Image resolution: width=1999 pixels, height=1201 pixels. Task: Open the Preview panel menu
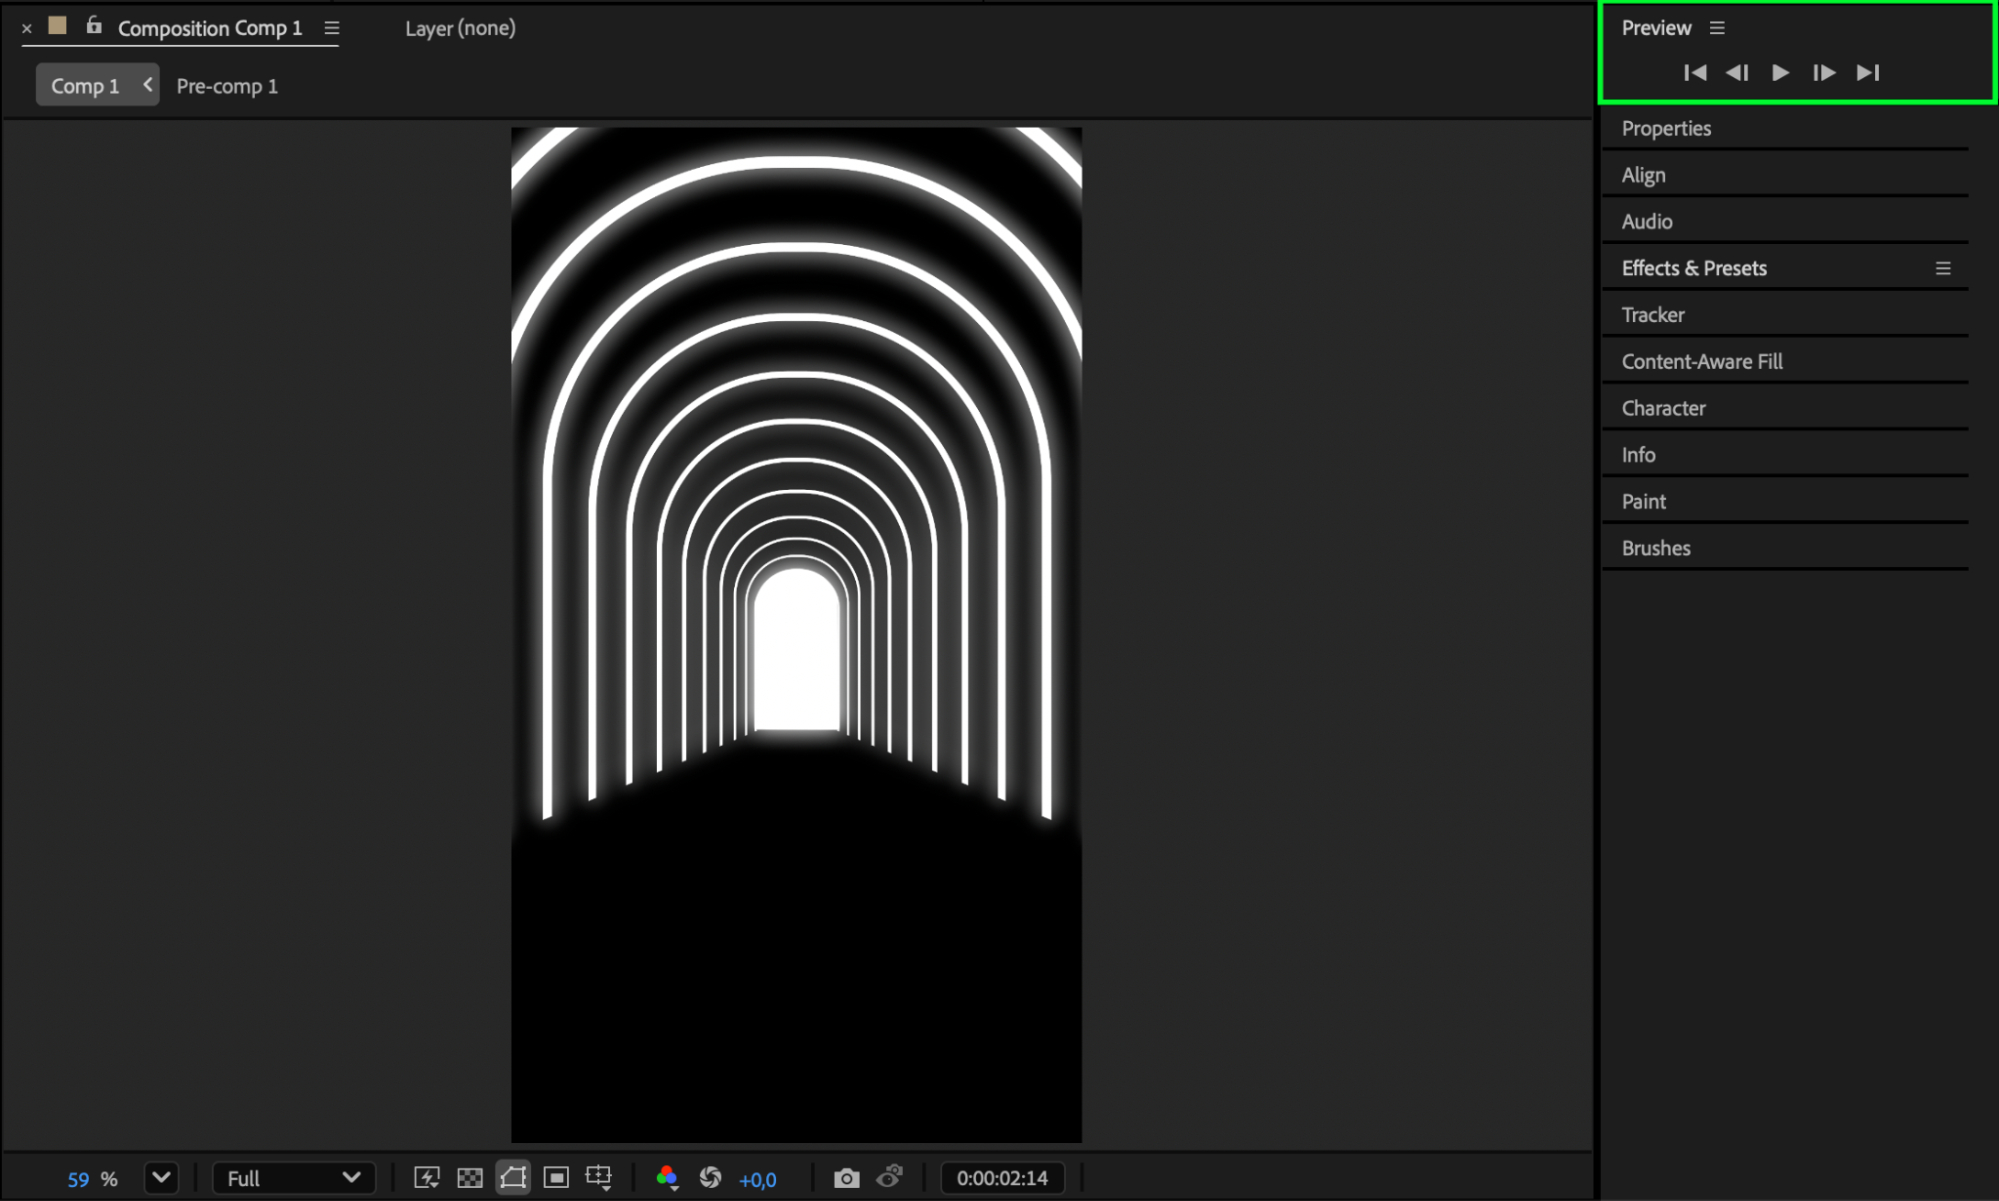click(x=1717, y=28)
